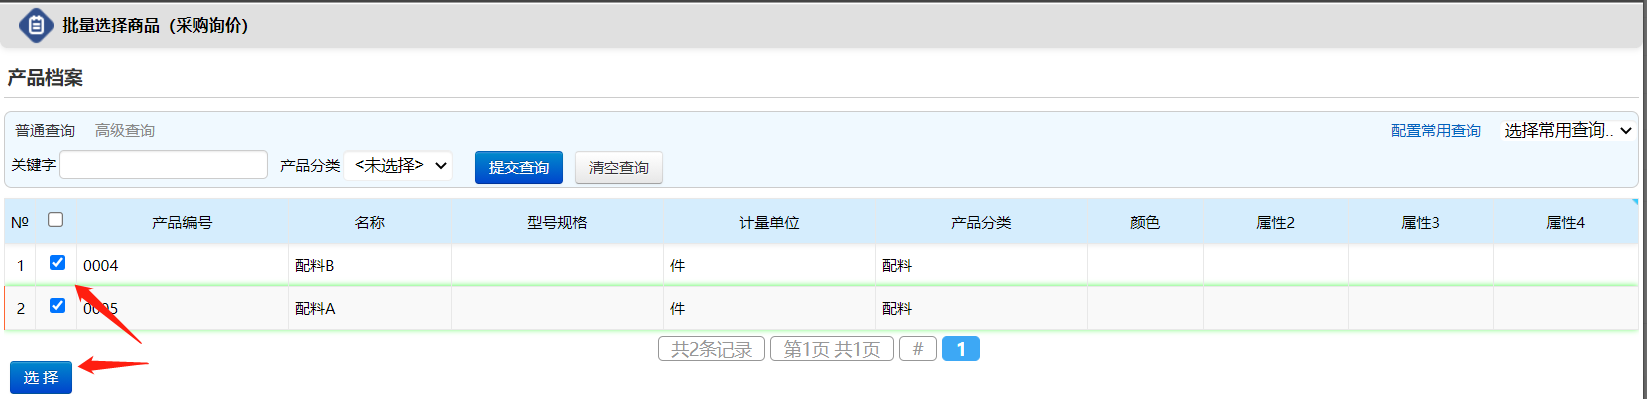
Task: Click the 颜色 column header
Action: click(x=1145, y=222)
